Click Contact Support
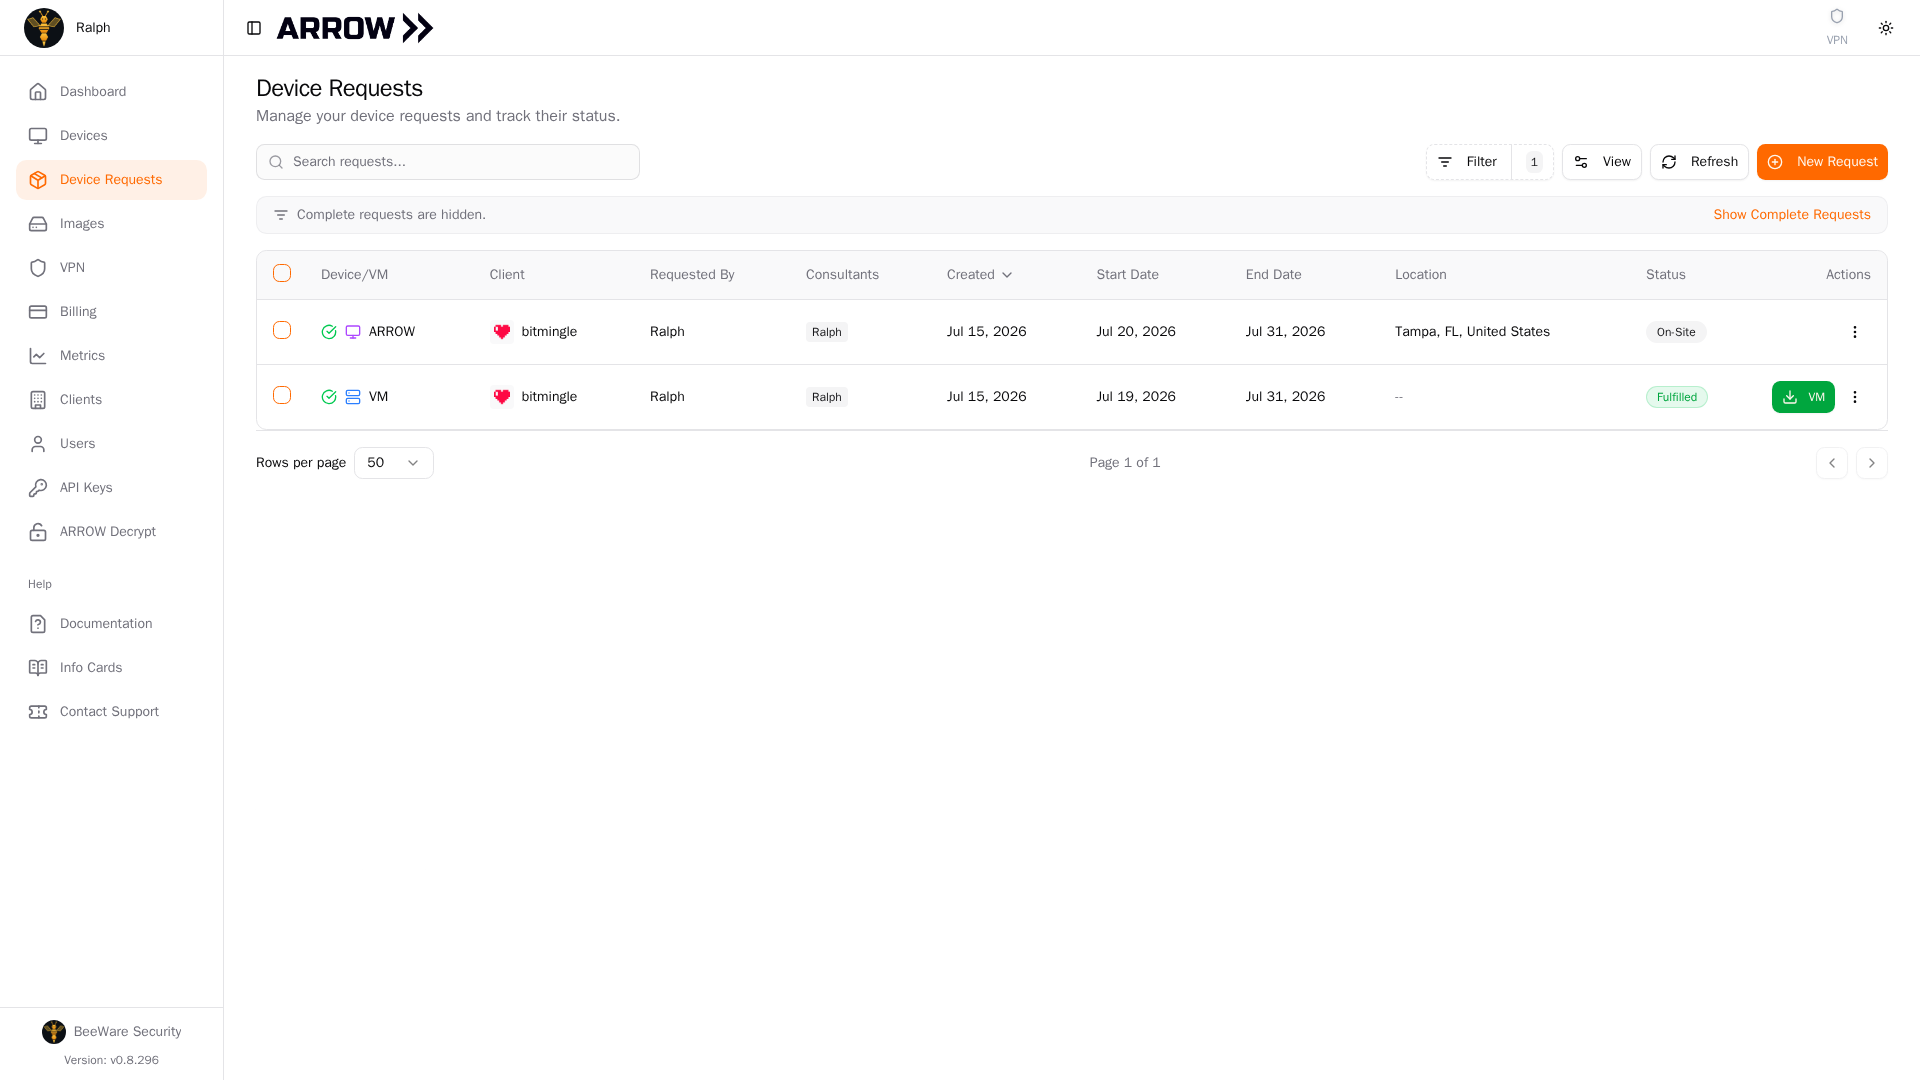The width and height of the screenshot is (1920, 1080). tap(111, 712)
